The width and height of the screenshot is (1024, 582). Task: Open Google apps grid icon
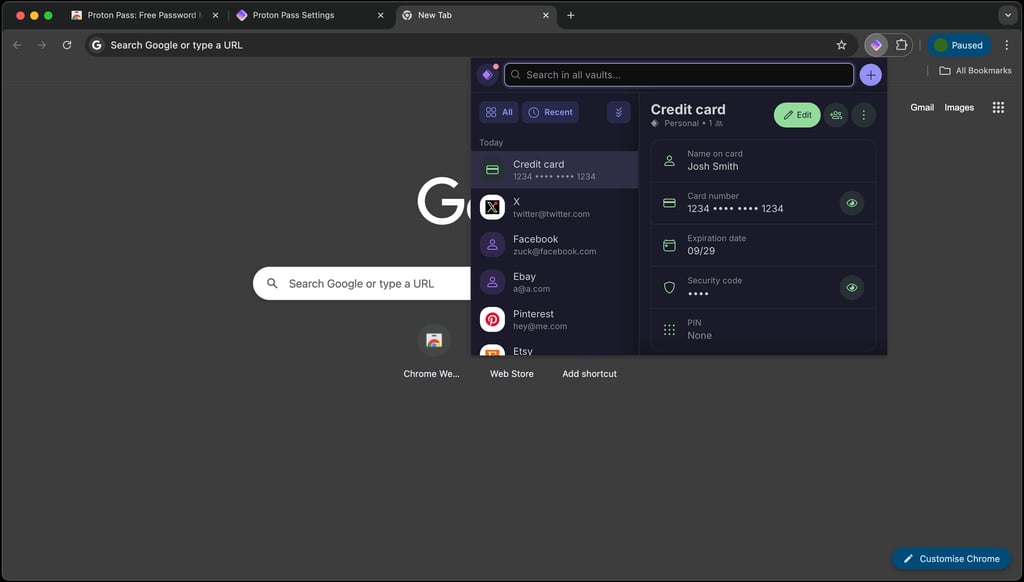pyautogui.click(x=998, y=108)
